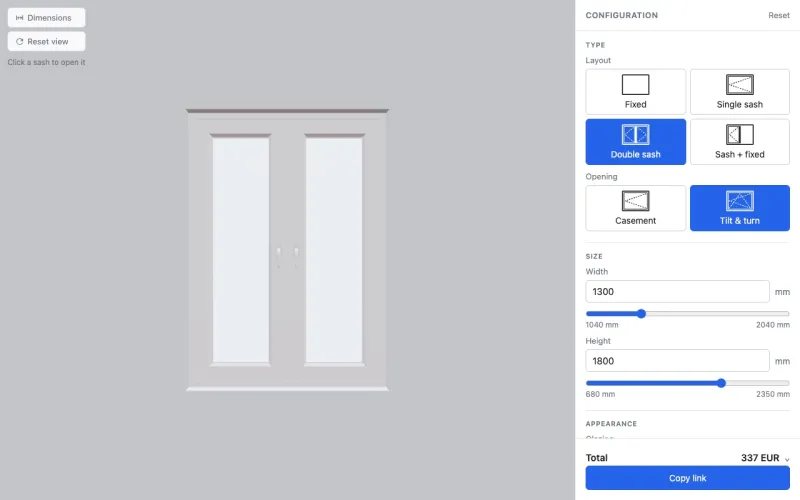The width and height of the screenshot is (800, 500).
Task: Click the Width input field
Action: coord(677,291)
